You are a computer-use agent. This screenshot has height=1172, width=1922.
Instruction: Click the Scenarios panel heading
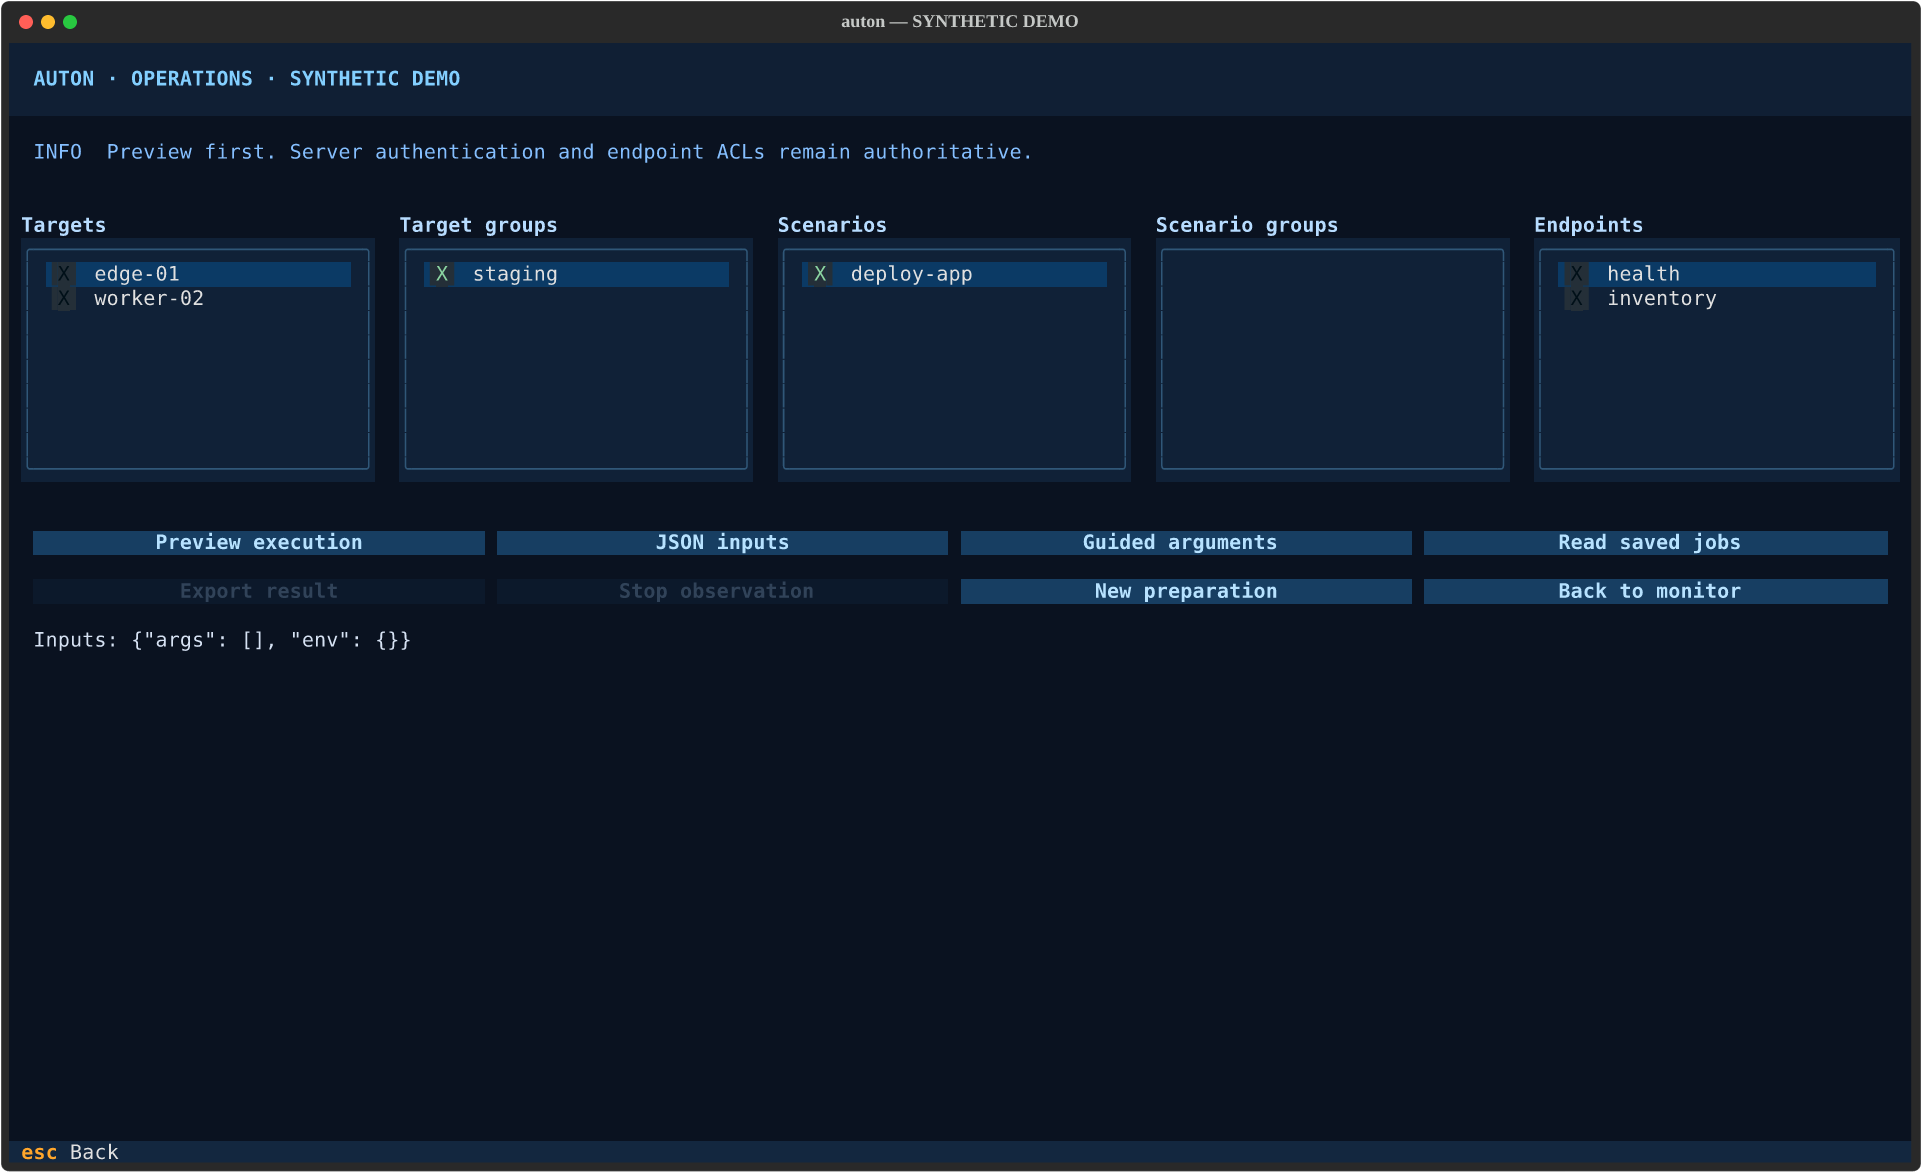(x=832, y=225)
